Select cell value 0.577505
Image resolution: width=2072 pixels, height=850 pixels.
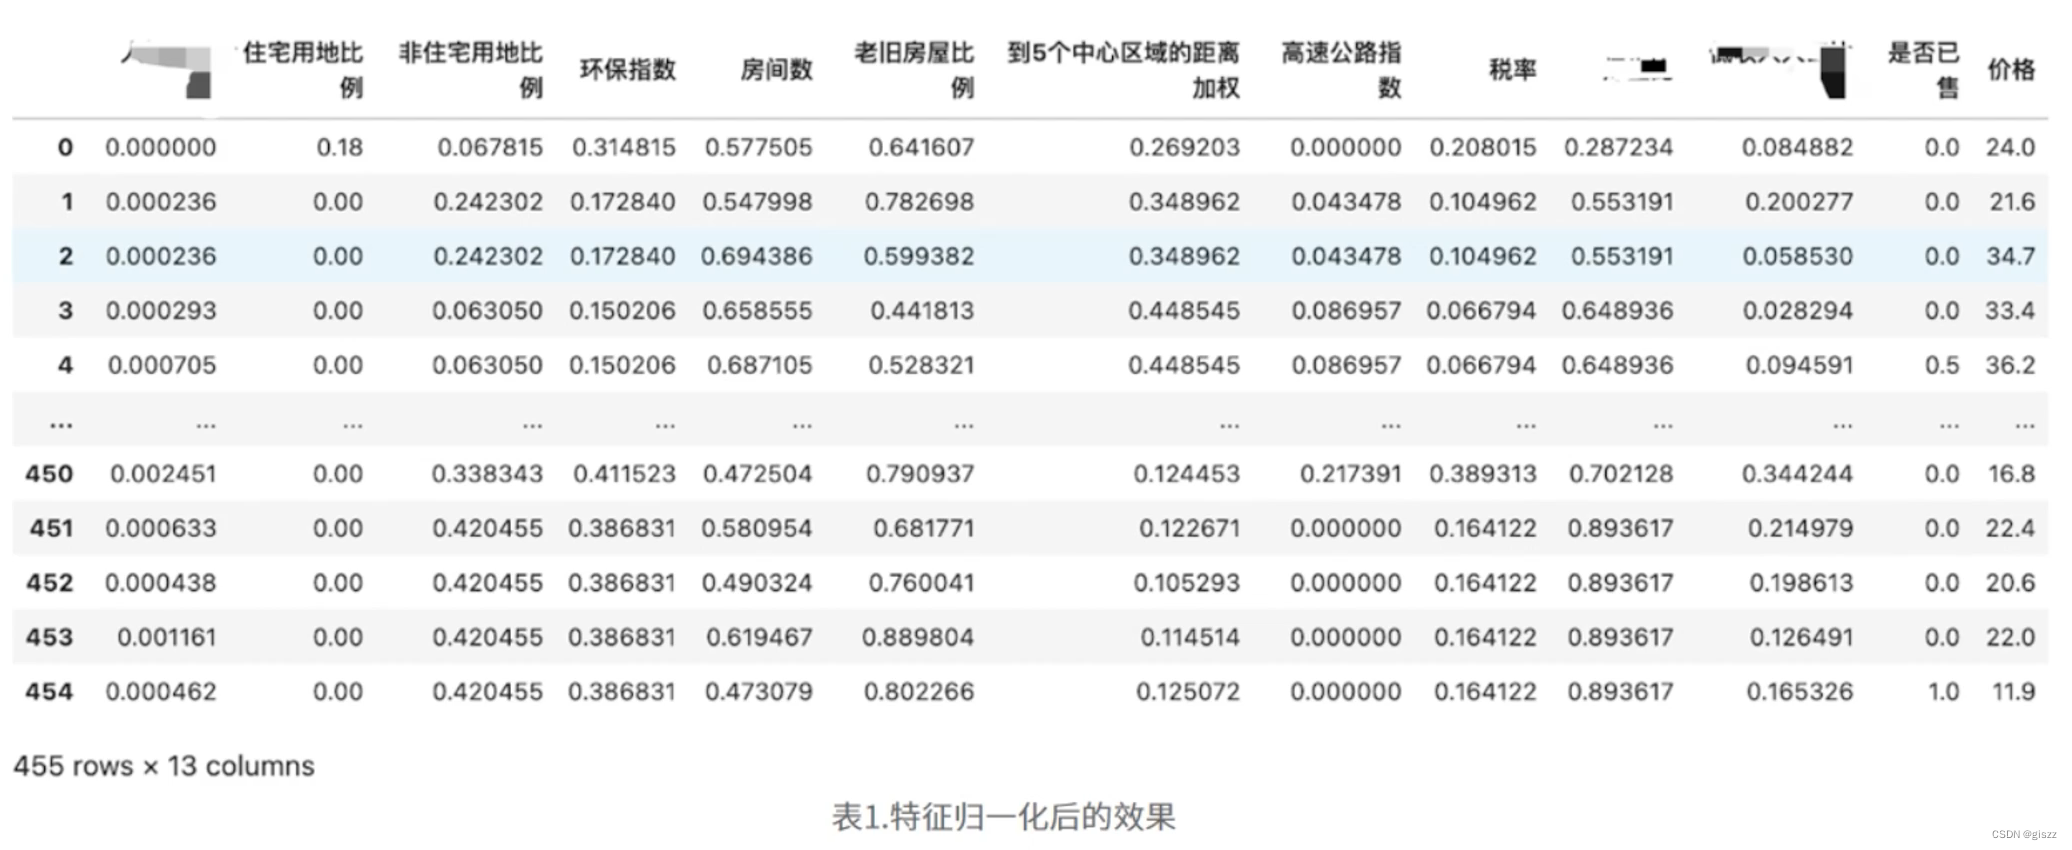point(758,148)
